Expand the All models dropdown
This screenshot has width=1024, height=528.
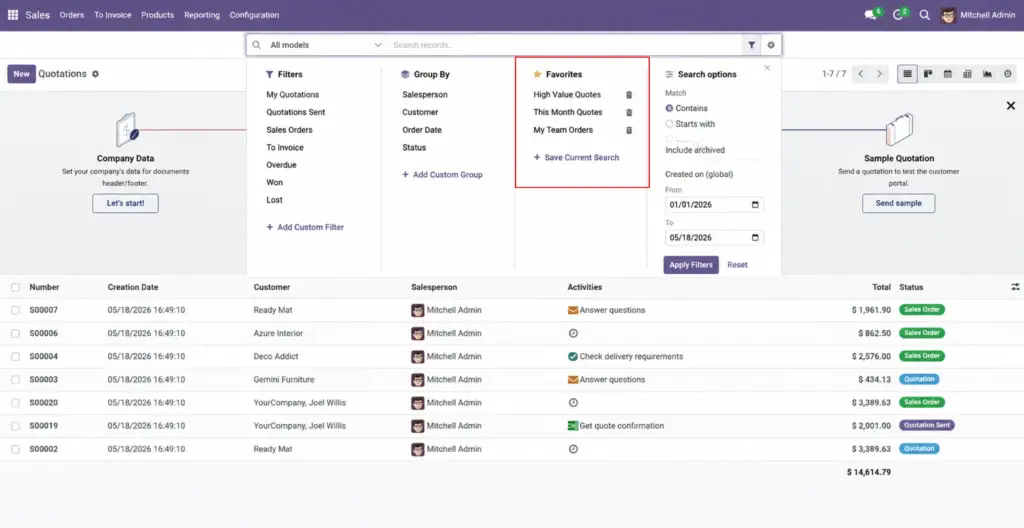[326, 45]
